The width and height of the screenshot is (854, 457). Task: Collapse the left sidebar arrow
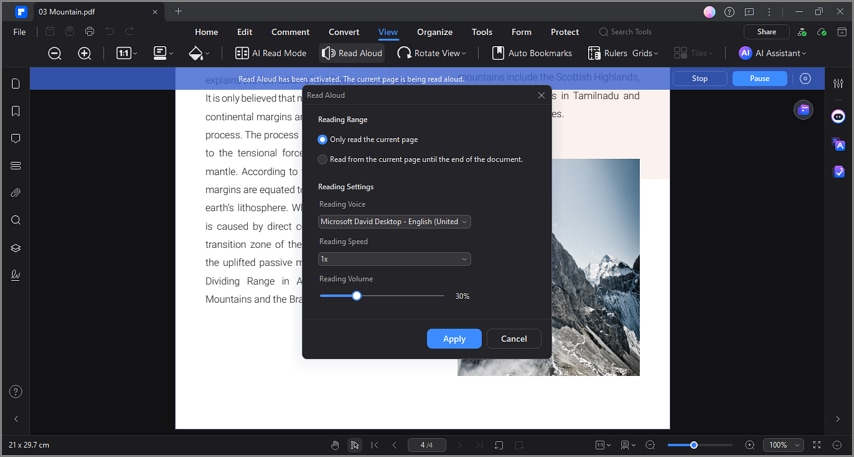click(16, 419)
